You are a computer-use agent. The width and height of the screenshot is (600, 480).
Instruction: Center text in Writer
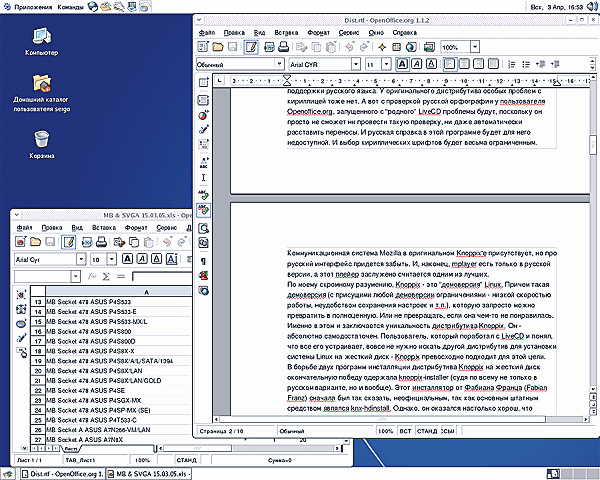pos(464,64)
